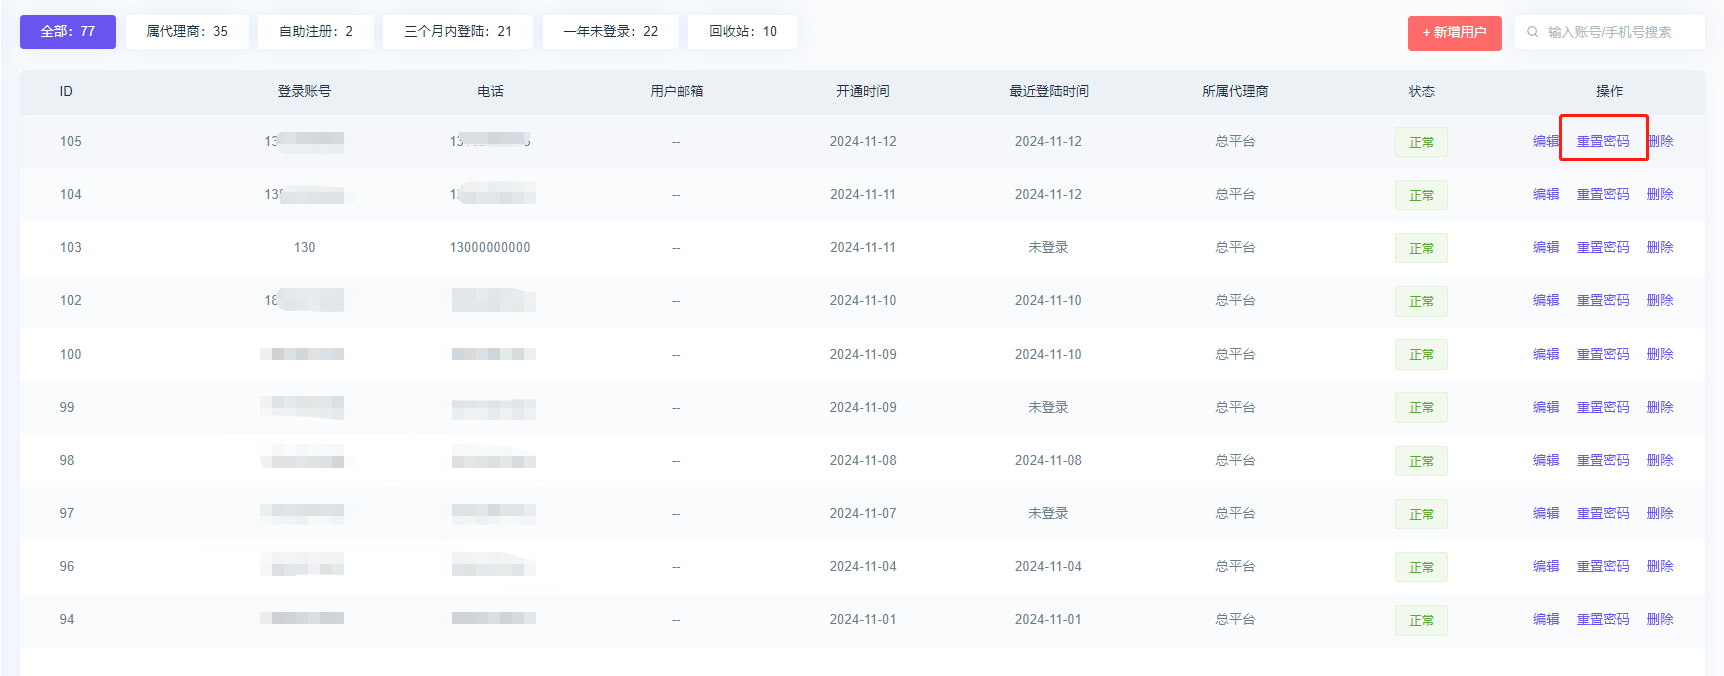The image size is (1724, 676).
Task: Edit user with ID 105
Action: [1545, 142]
